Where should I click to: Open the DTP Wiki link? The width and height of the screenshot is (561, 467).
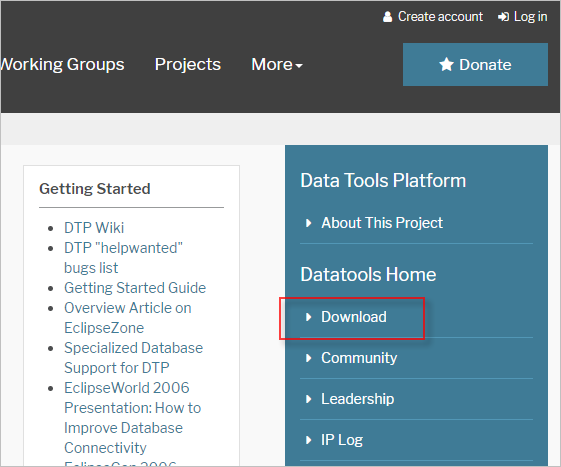94,228
